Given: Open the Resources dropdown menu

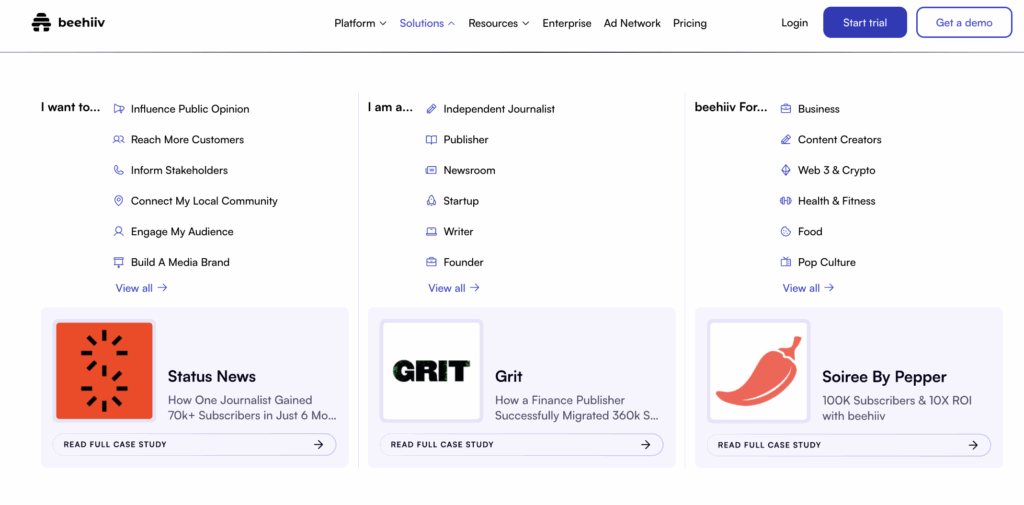Looking at the screenshot, I should pyautogui.click(x=499, y=23).
